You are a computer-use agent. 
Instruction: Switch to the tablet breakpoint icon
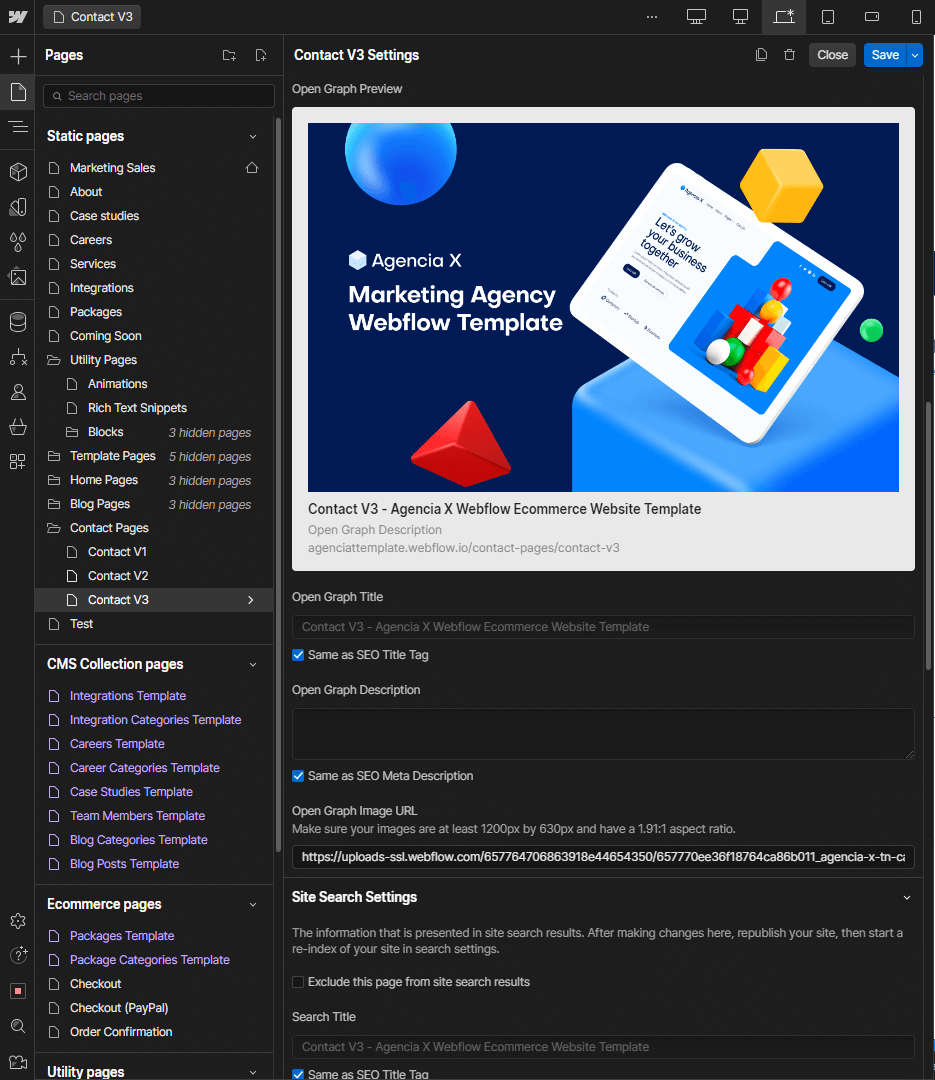point(827,16)
